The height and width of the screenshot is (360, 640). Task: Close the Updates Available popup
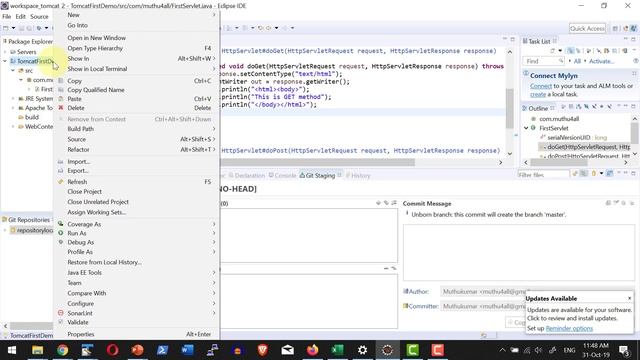click(629, 298)
